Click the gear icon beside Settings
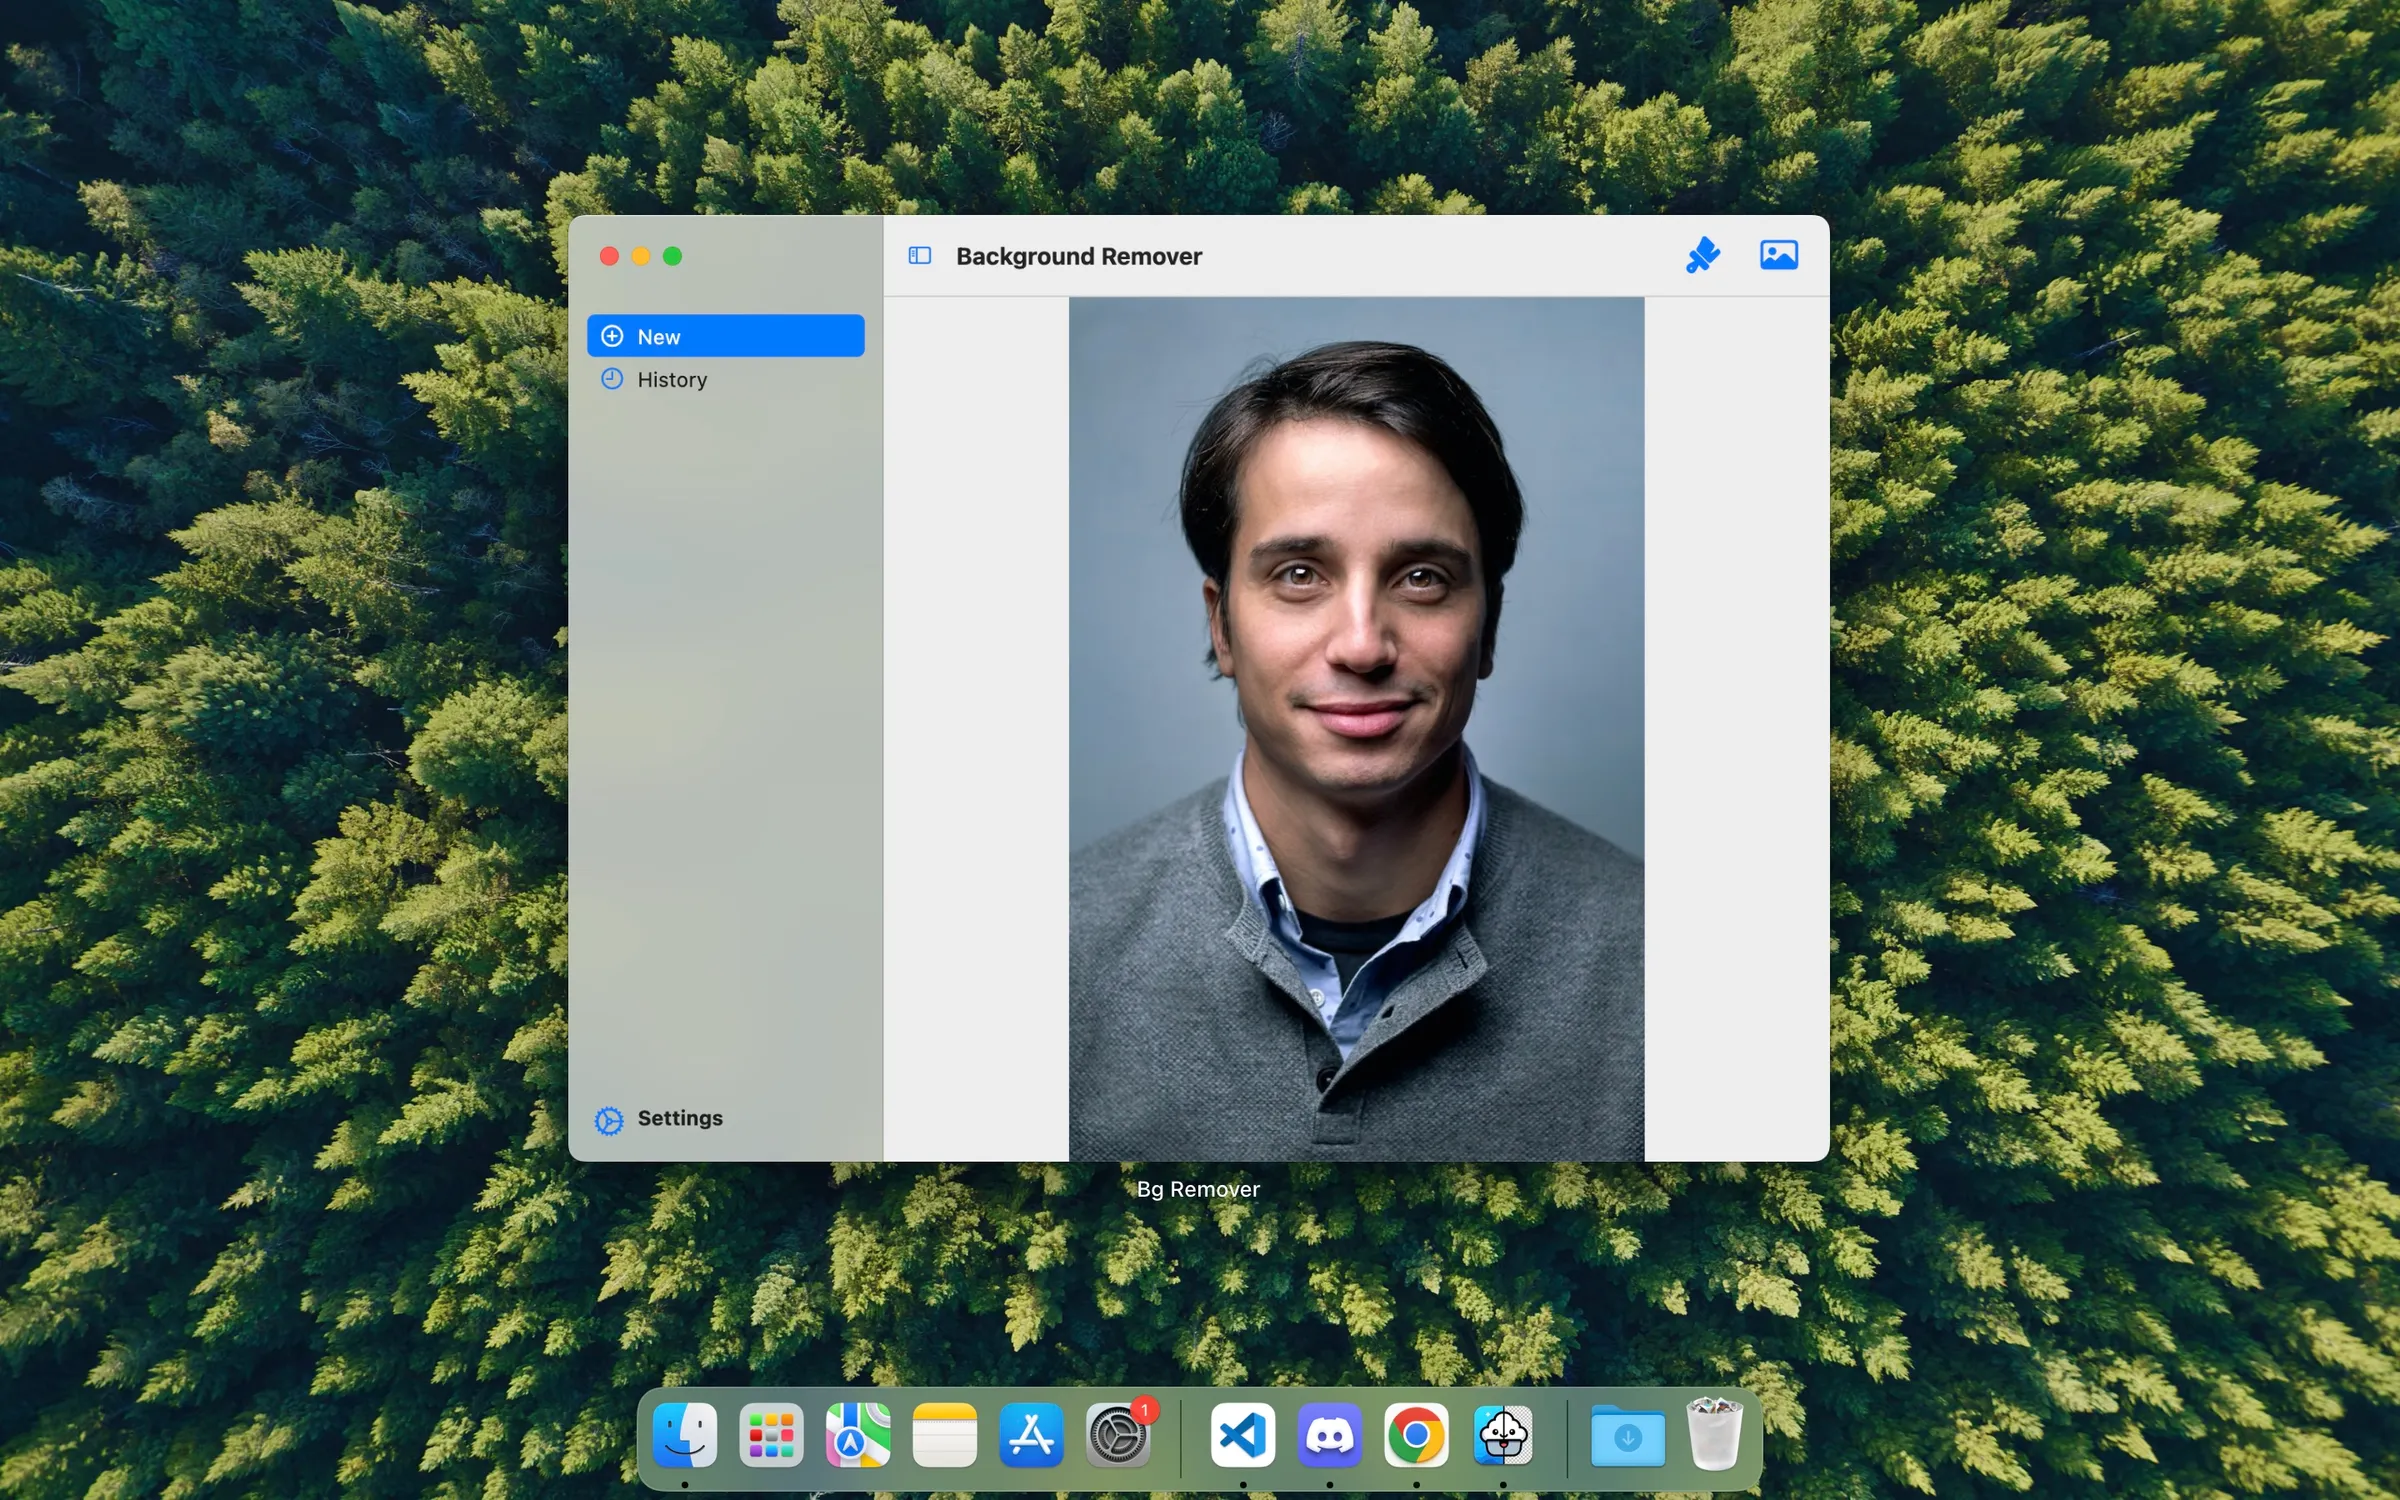This screenshot has width=2400, height=1500. (x=609, y=1118)
